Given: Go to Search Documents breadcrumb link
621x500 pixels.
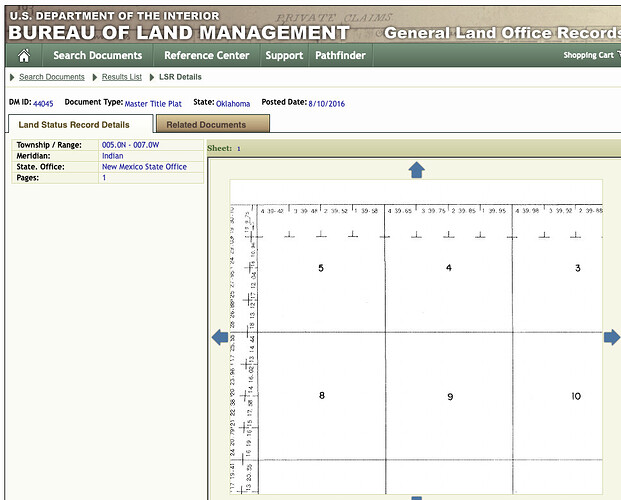Looking at the screenshot, I should coord(51,77).
